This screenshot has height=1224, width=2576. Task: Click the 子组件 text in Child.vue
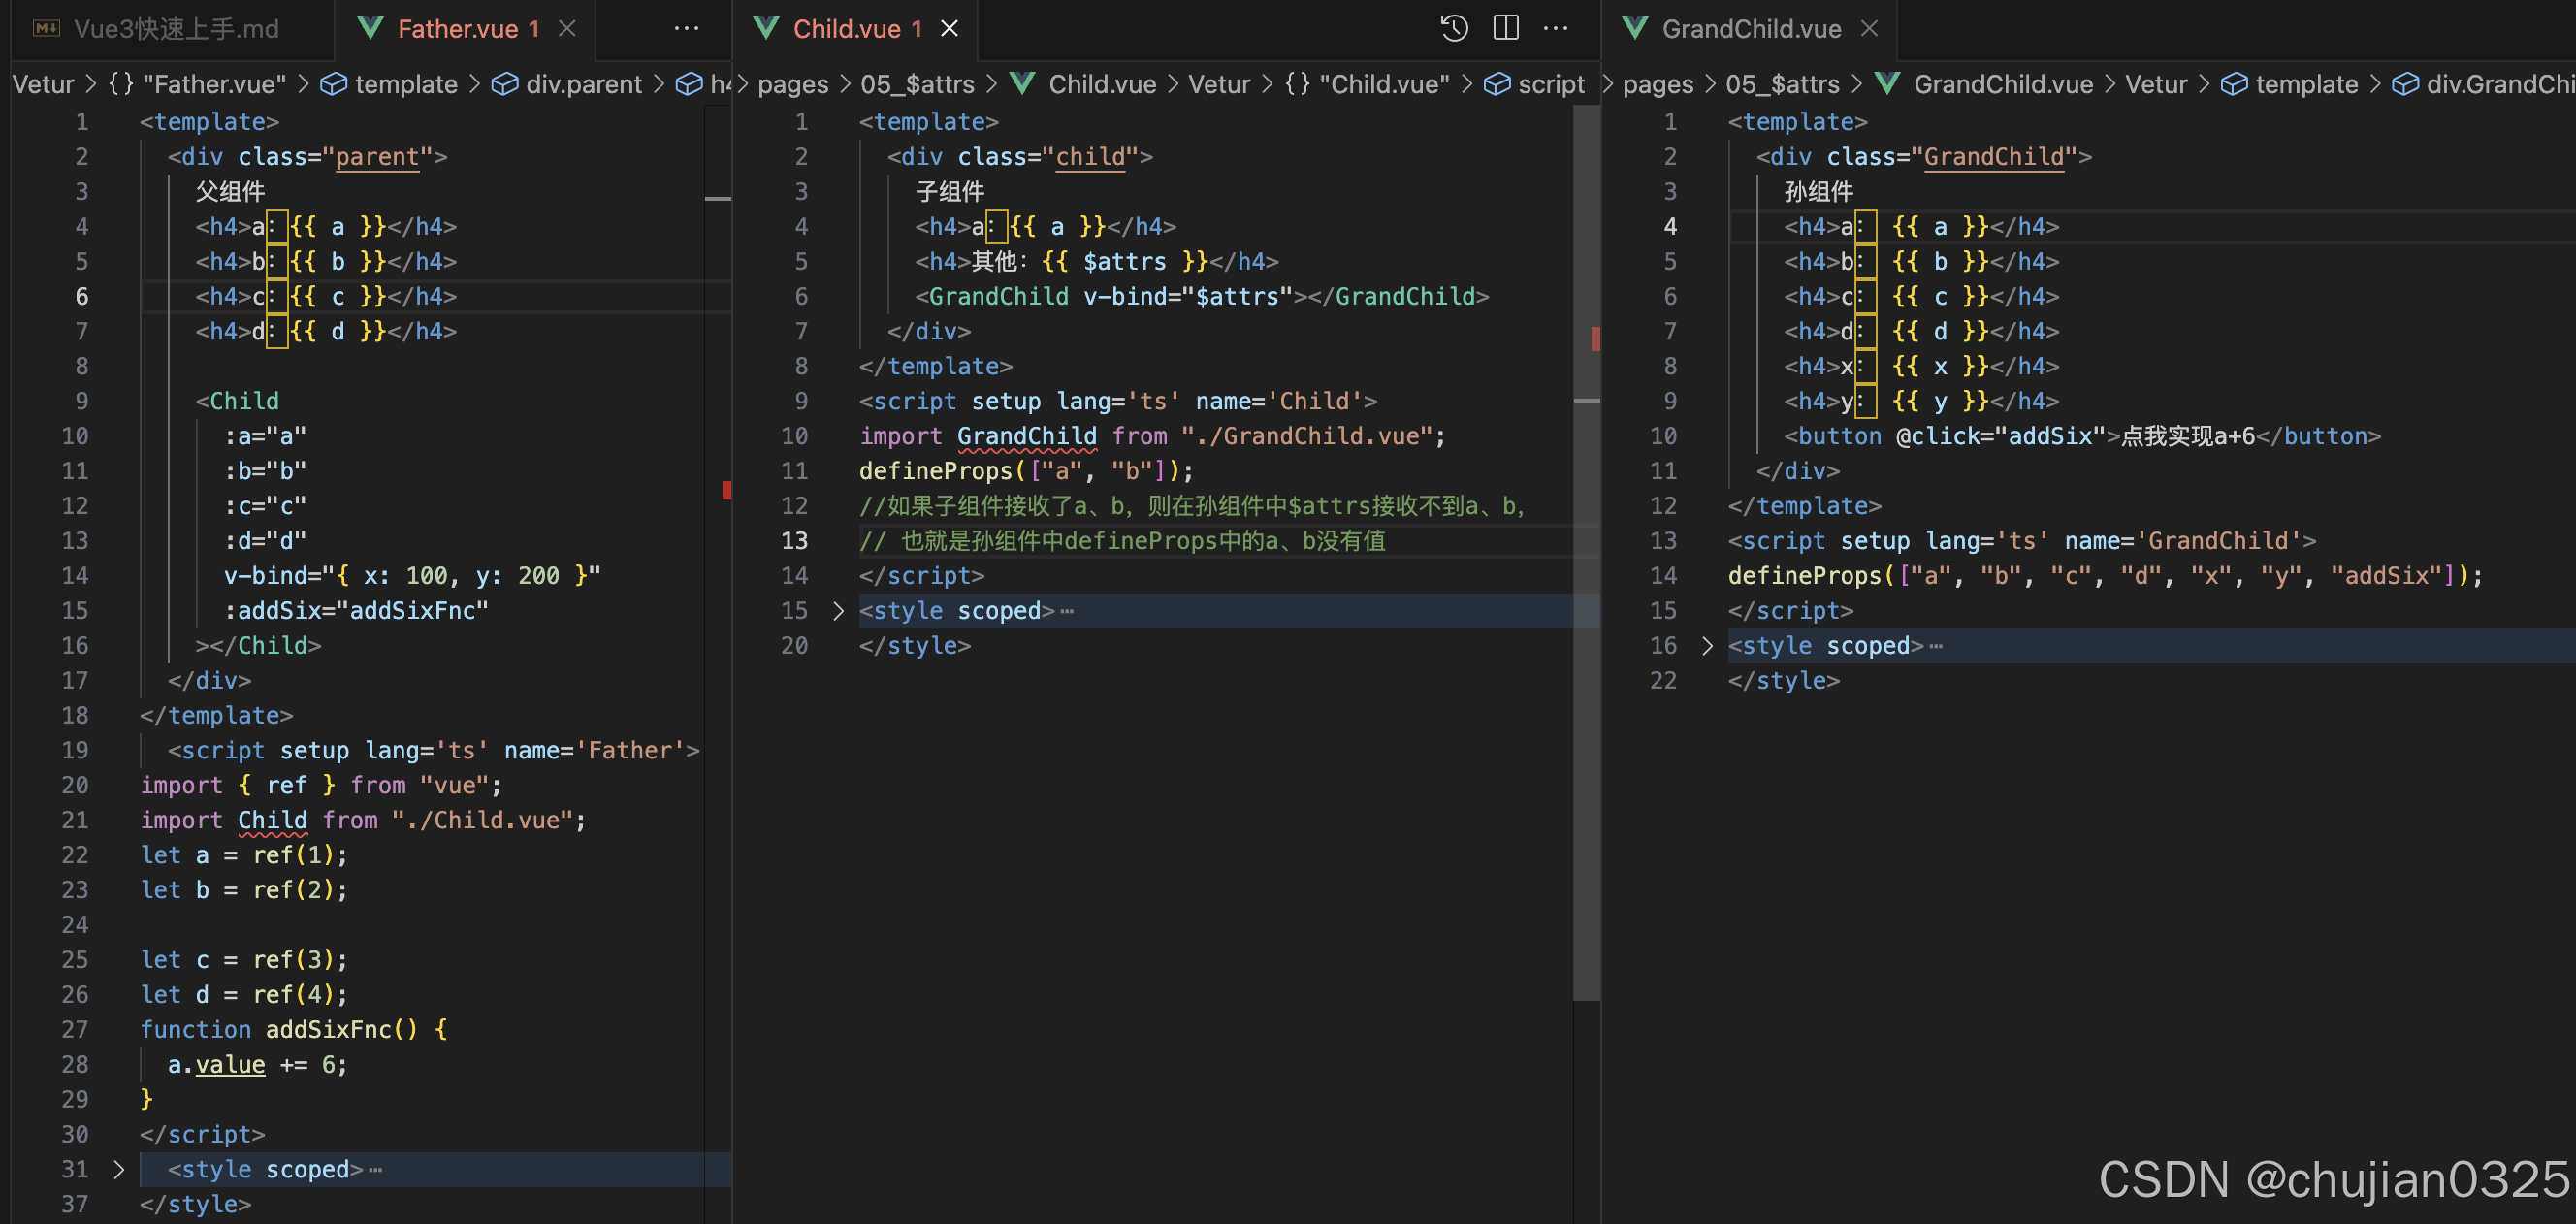tap(950, 191)
